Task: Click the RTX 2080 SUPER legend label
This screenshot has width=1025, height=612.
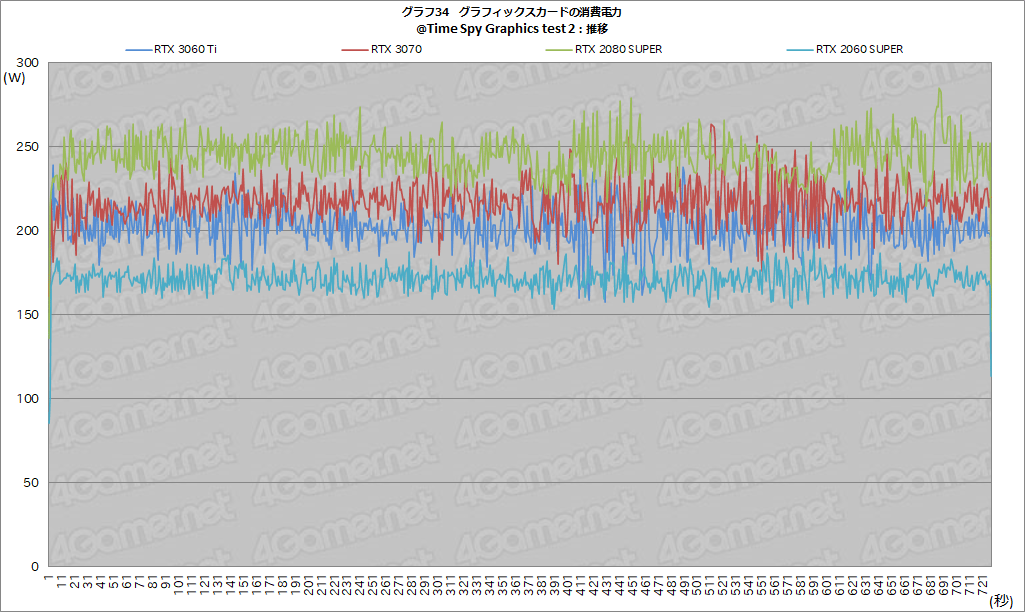Action: (618, 49)
